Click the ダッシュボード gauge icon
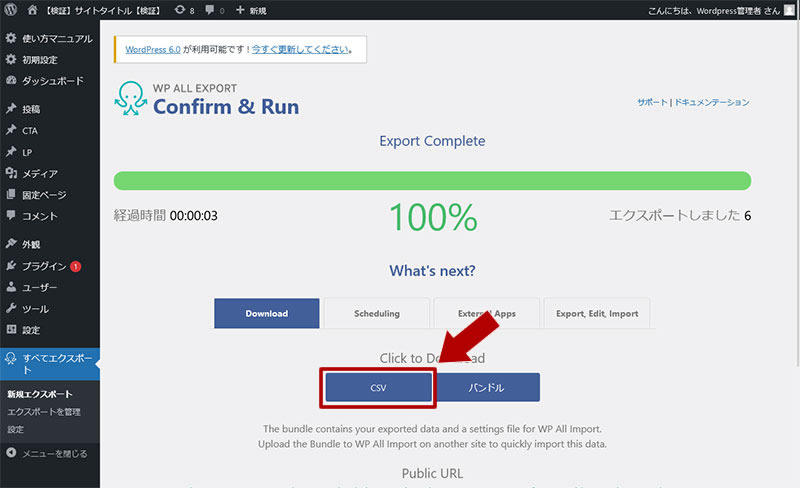Viewport: 800px width, 488px height. tap(11, 80)
